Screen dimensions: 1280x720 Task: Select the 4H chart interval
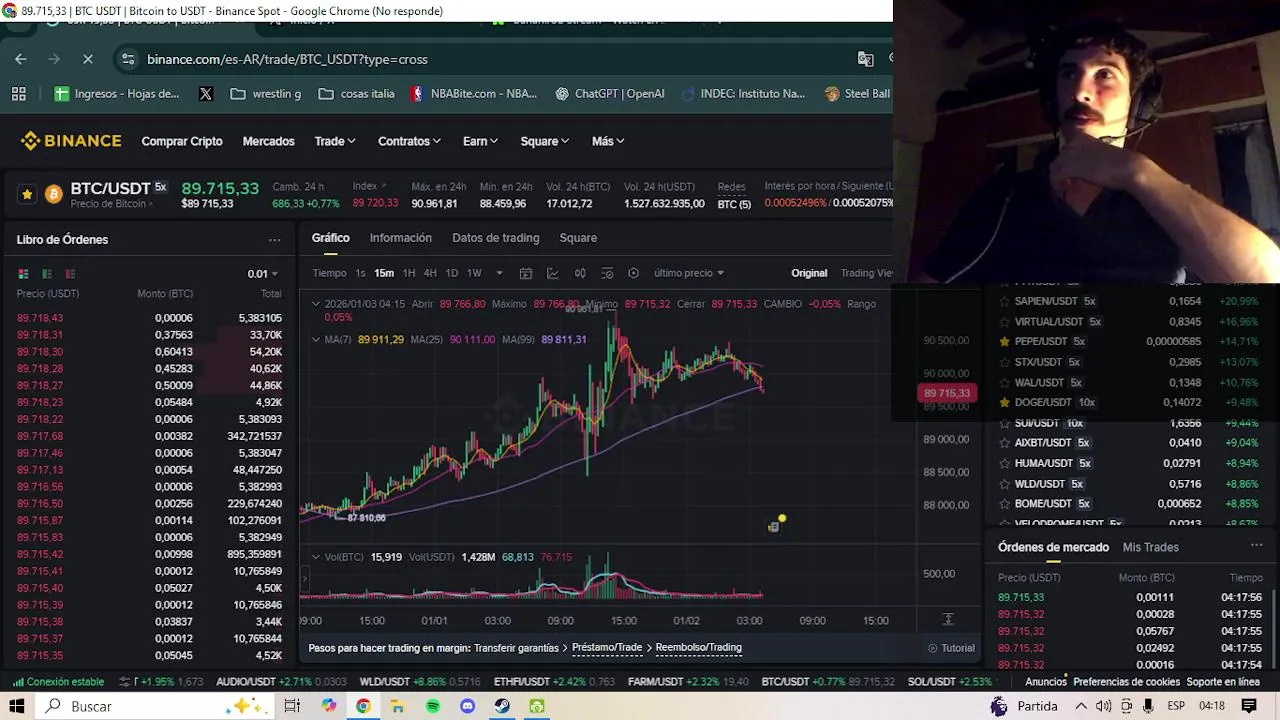point(430,273)
